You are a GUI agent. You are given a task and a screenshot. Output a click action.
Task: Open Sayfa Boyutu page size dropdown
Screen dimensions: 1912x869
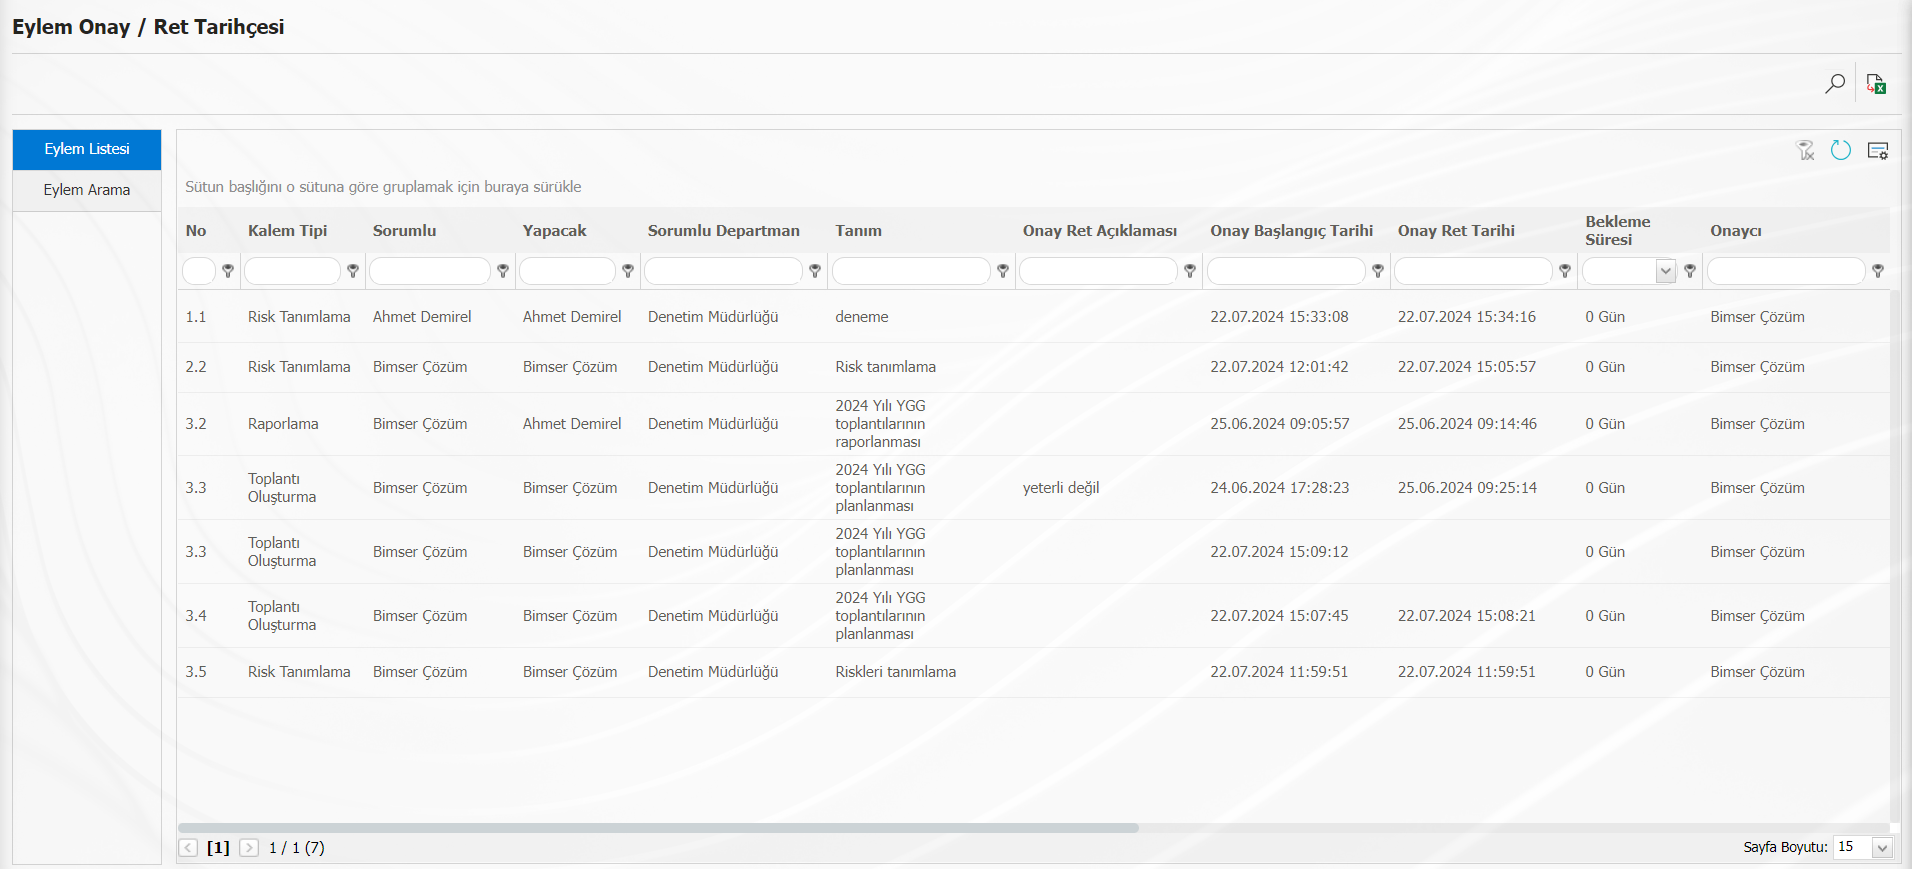click(x=1882, y=848)
